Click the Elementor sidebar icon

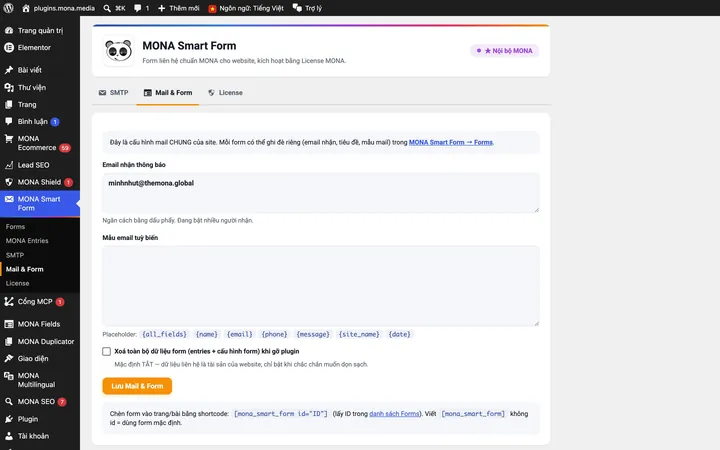(x=9, y=48)
